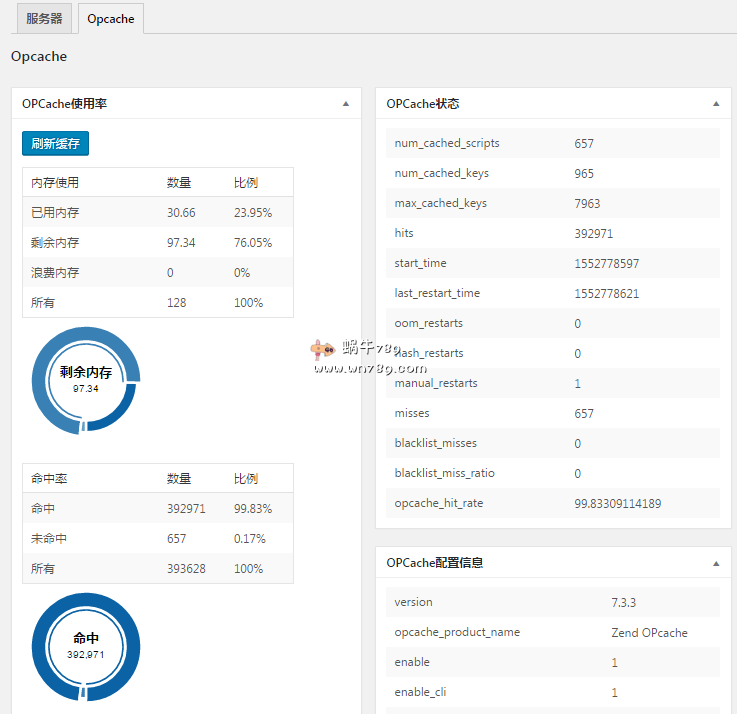Select the num_cached_scripts row
Image resolution: width=737 pixels, height=714 pixels.
[552, 143]
